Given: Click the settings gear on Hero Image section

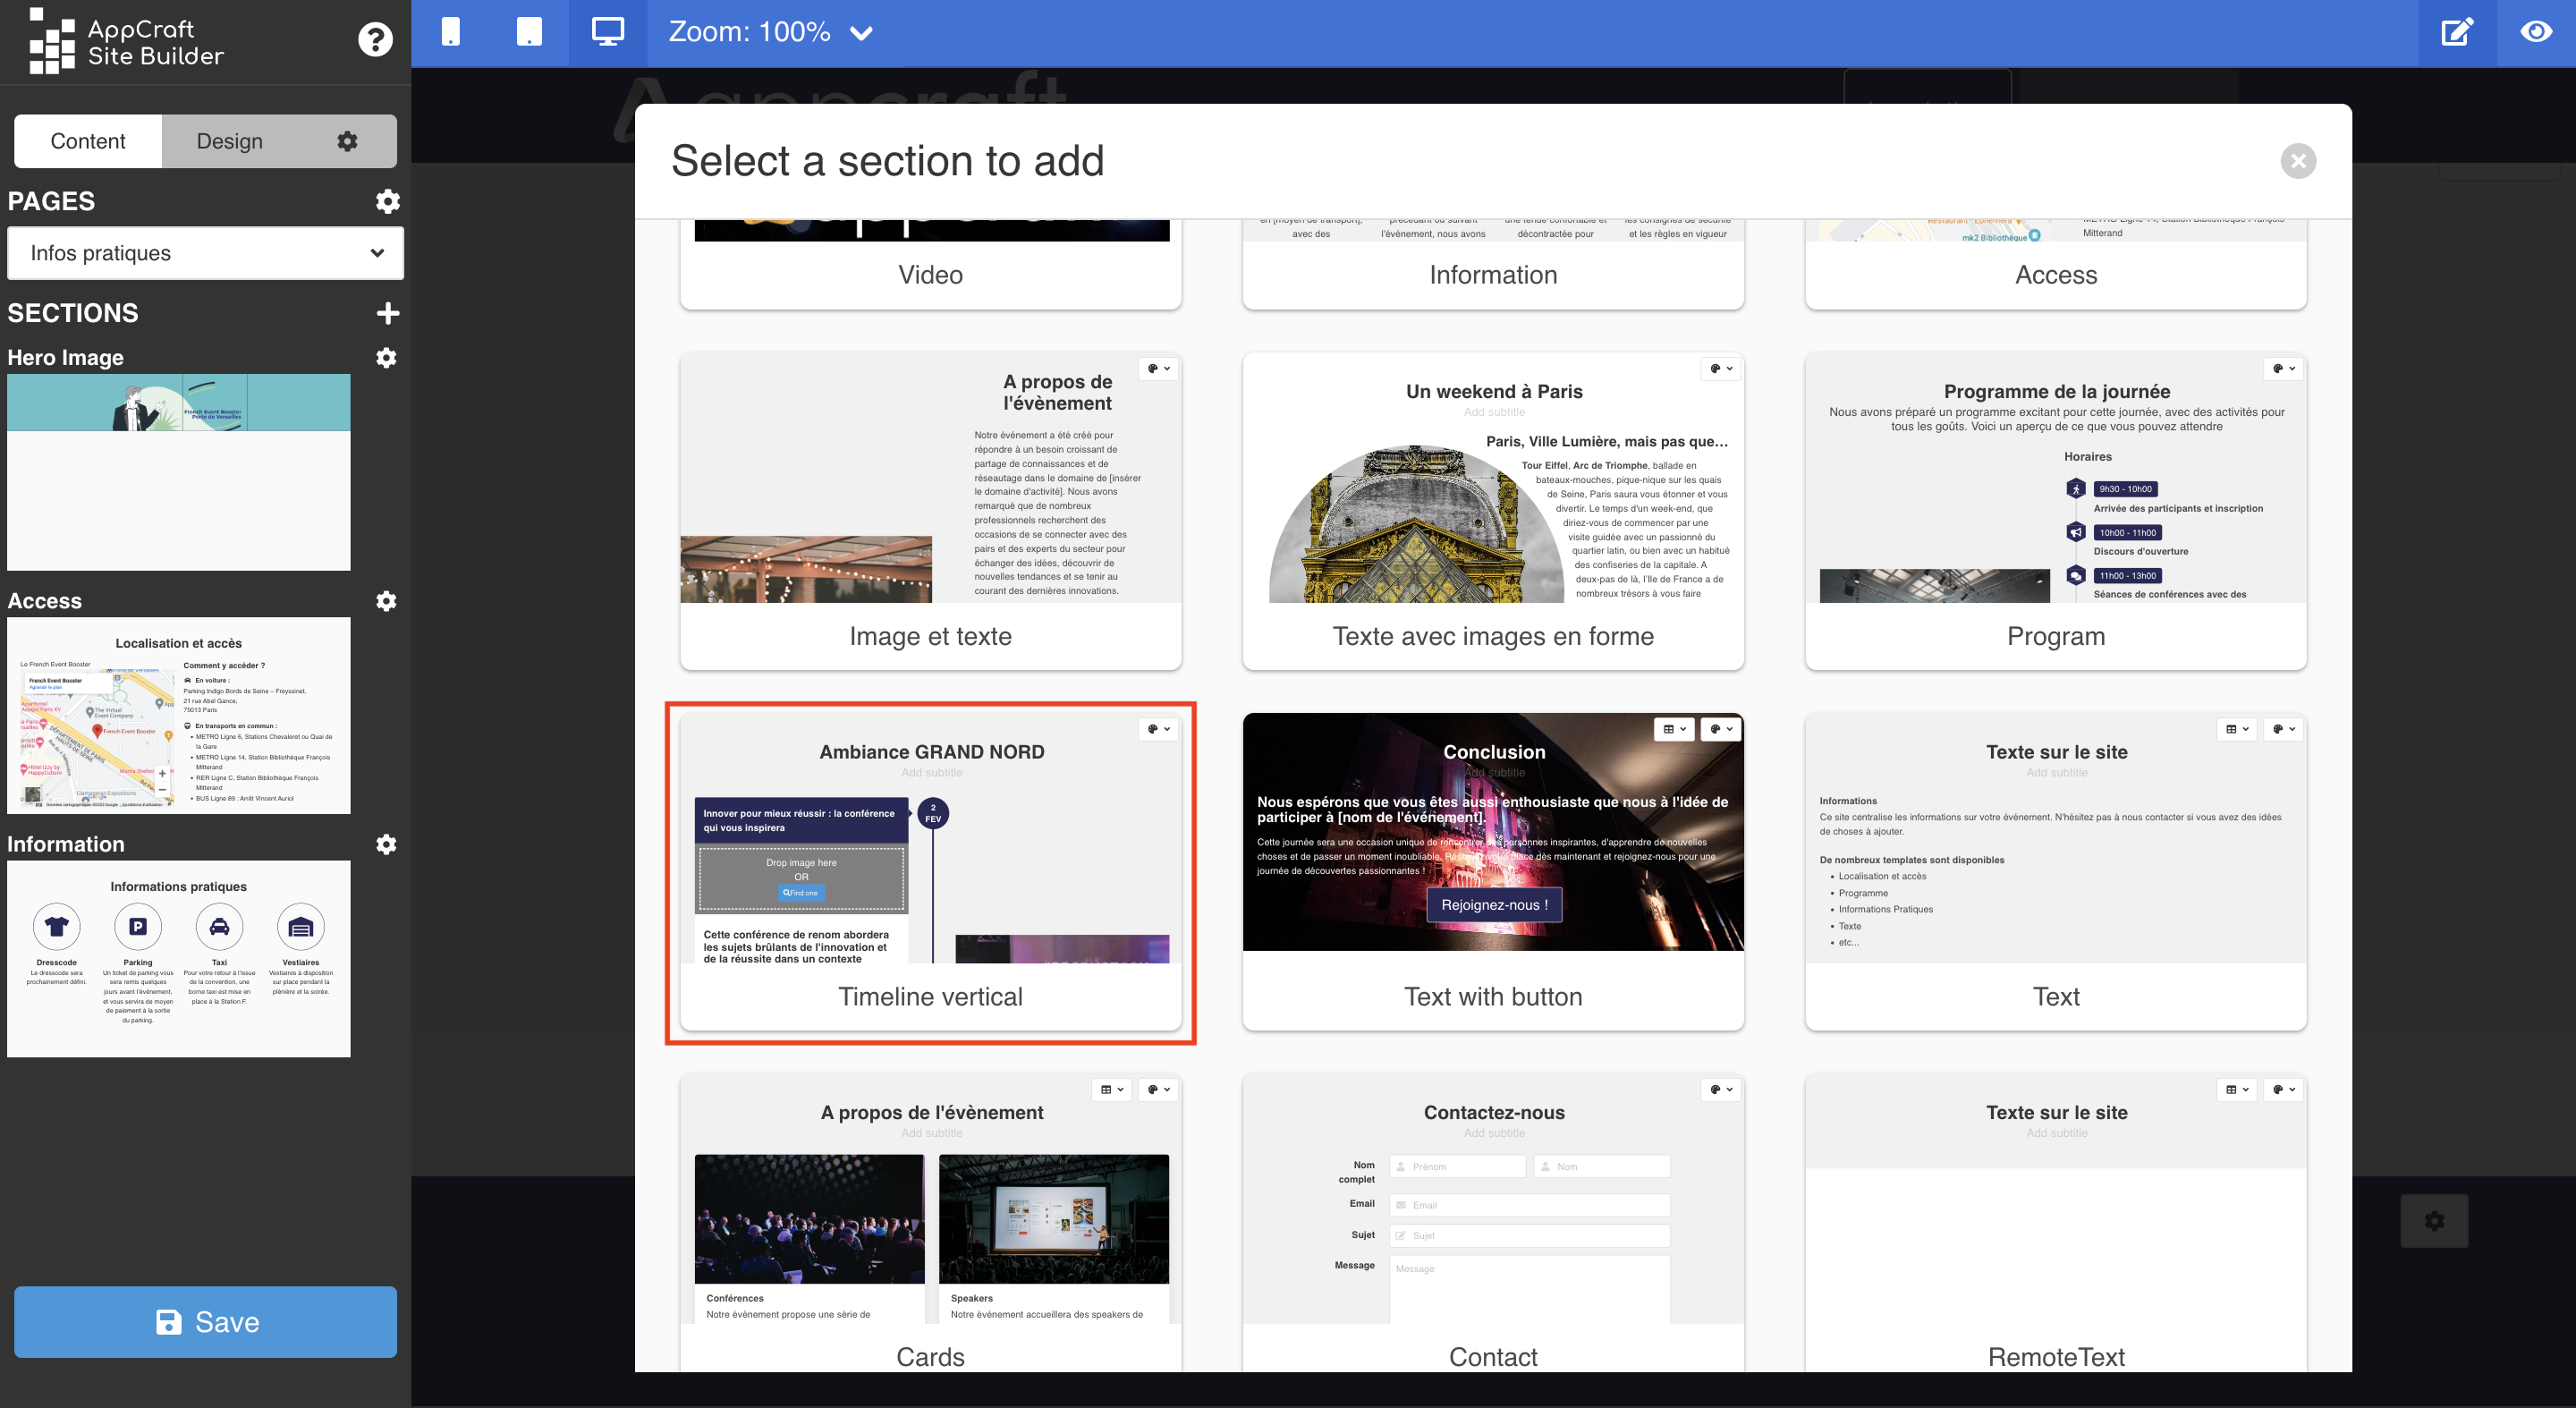Looking at the screenshot, I should click(383, 357).
